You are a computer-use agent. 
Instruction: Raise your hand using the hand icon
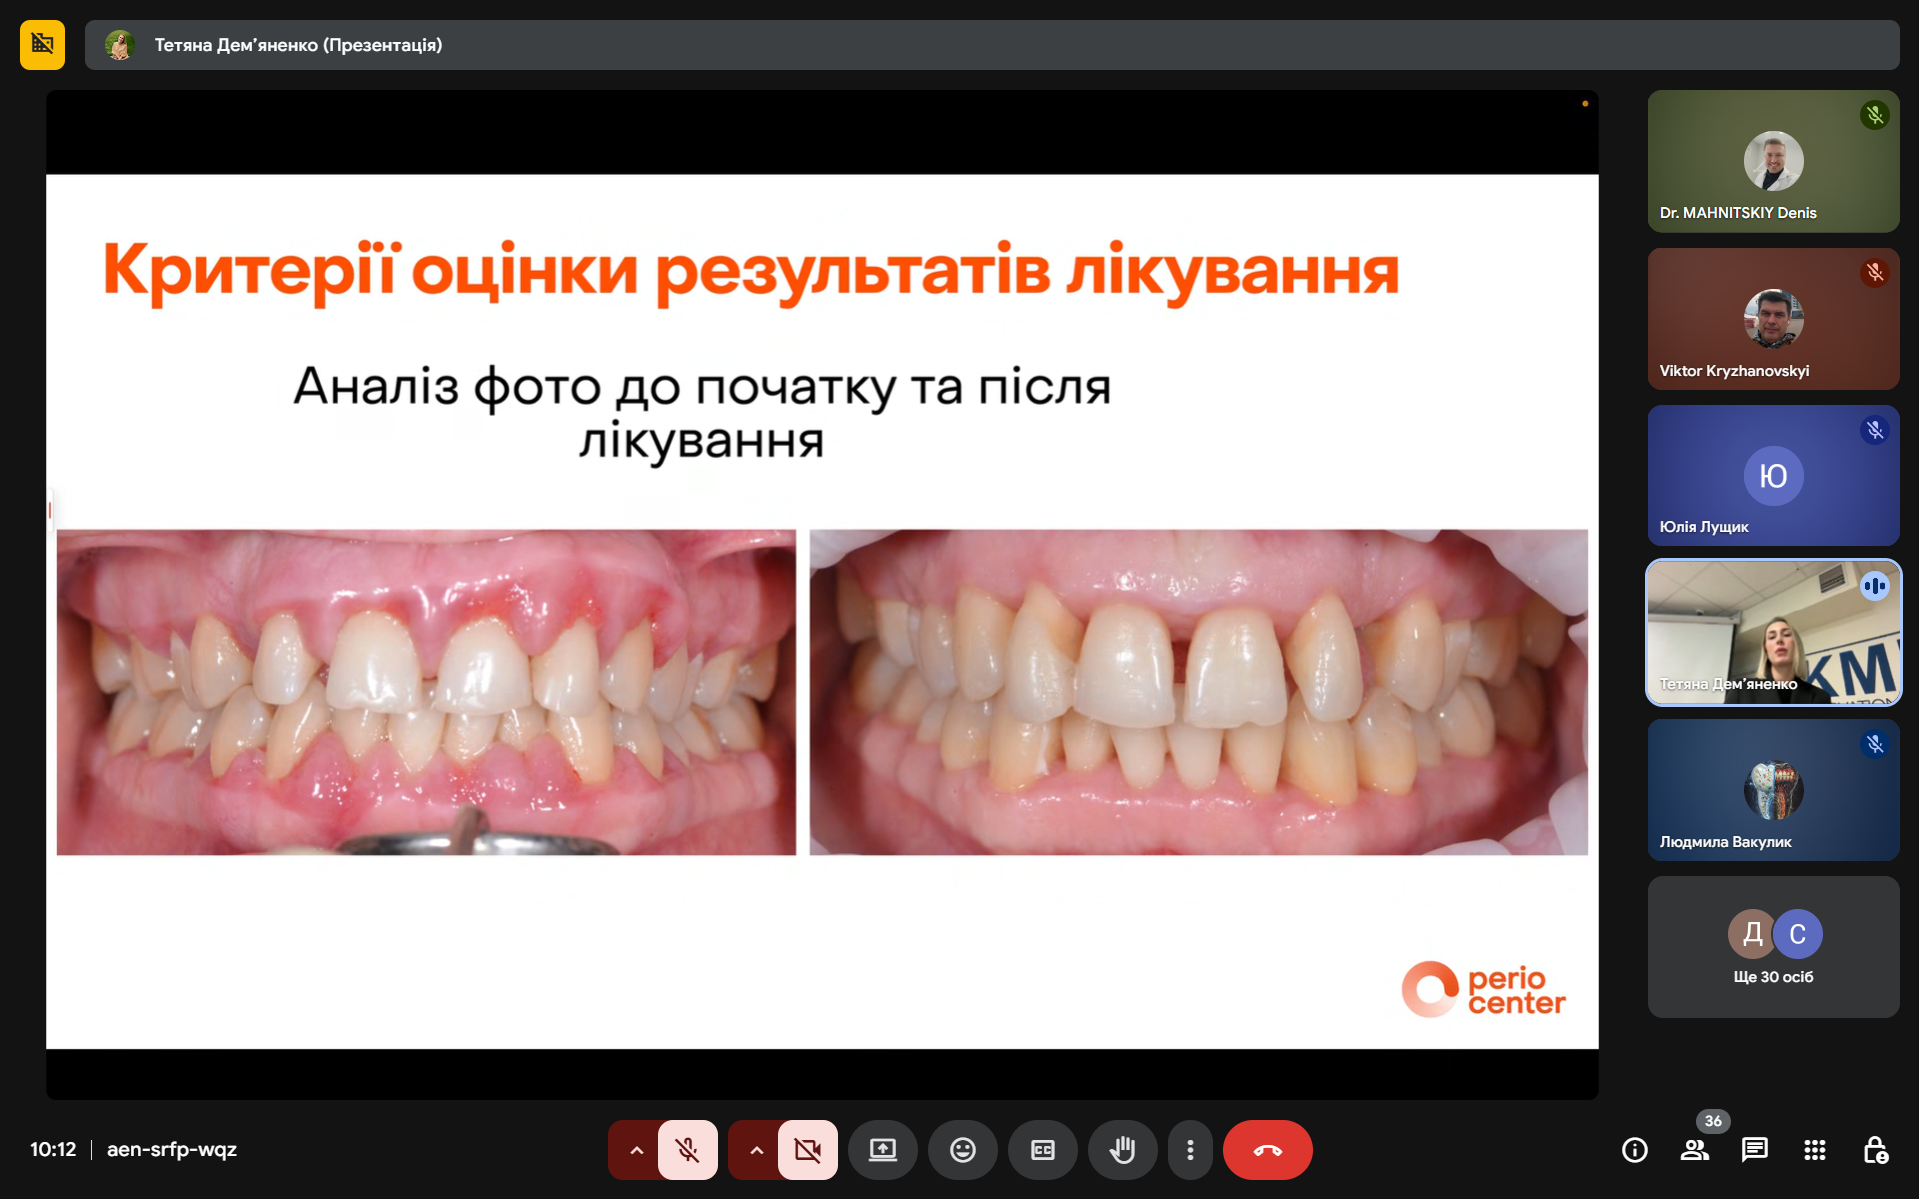tap(1123, 1150)
